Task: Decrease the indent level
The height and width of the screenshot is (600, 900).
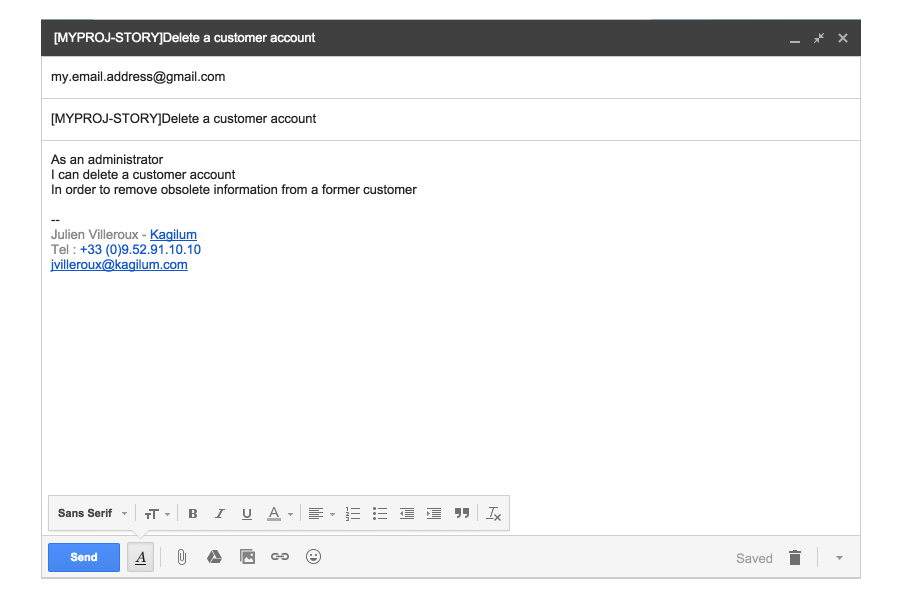Action: [407, 513]
